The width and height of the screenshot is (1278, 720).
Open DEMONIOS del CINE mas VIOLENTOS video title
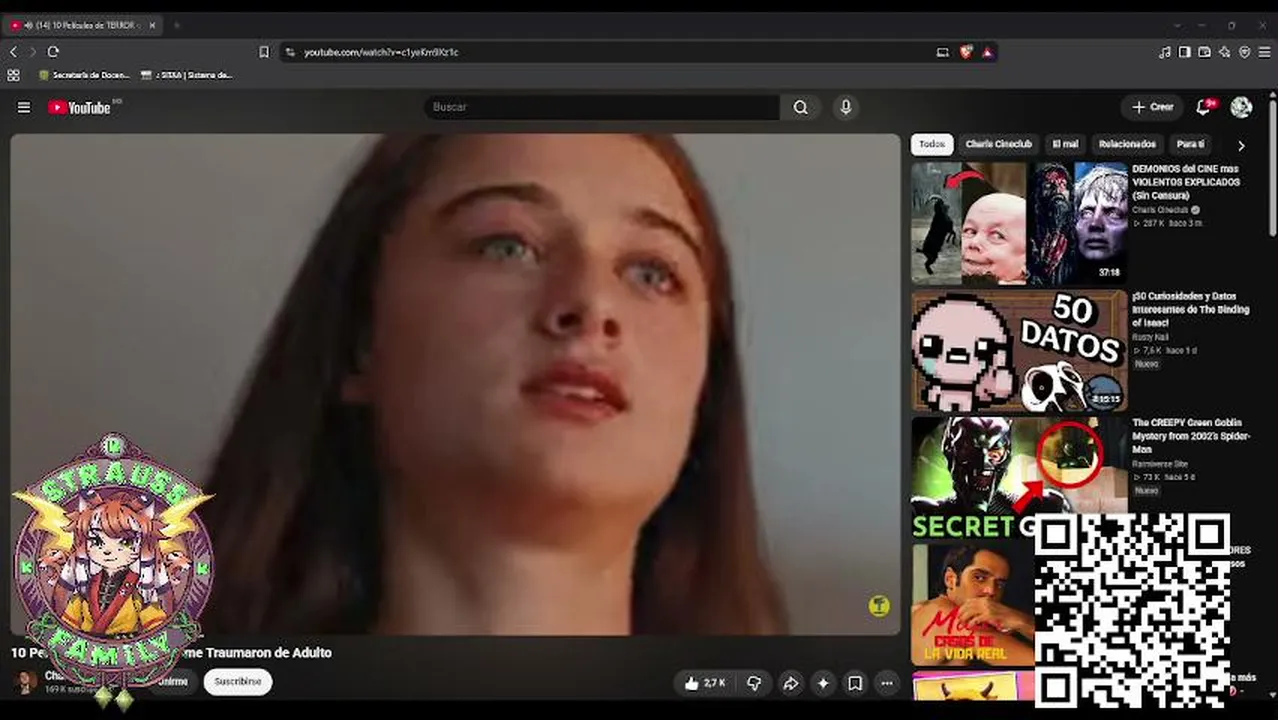(x=1186, y=182)
